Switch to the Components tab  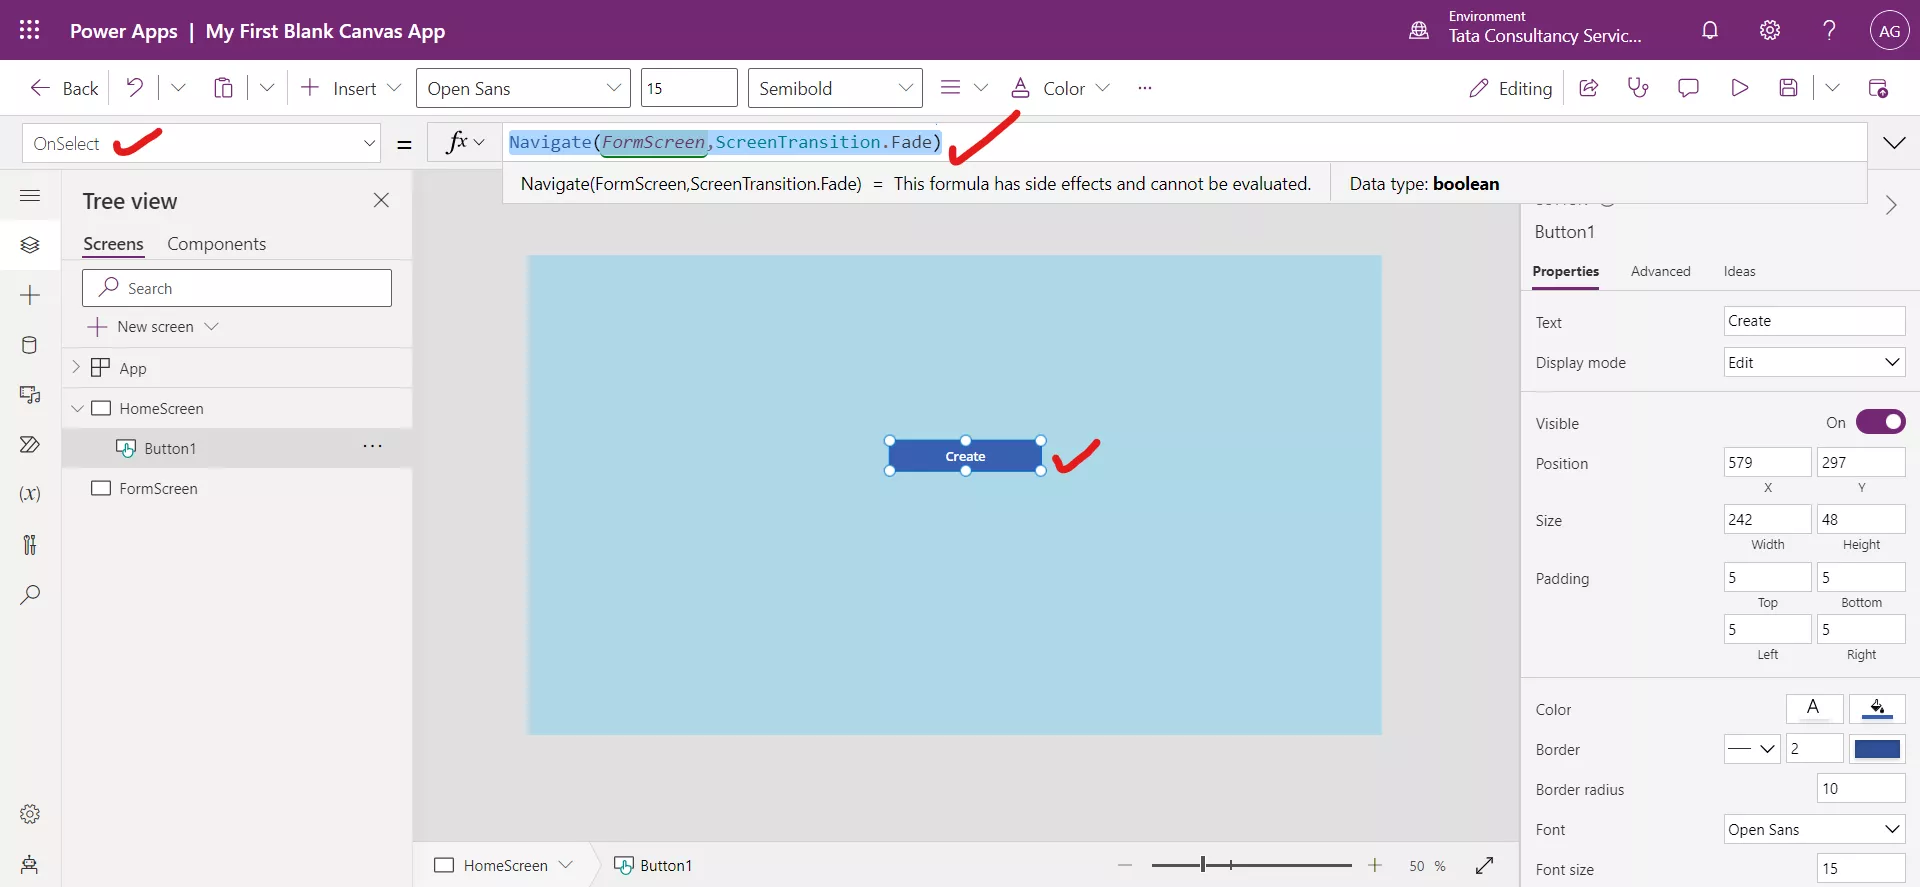point(216,244)
